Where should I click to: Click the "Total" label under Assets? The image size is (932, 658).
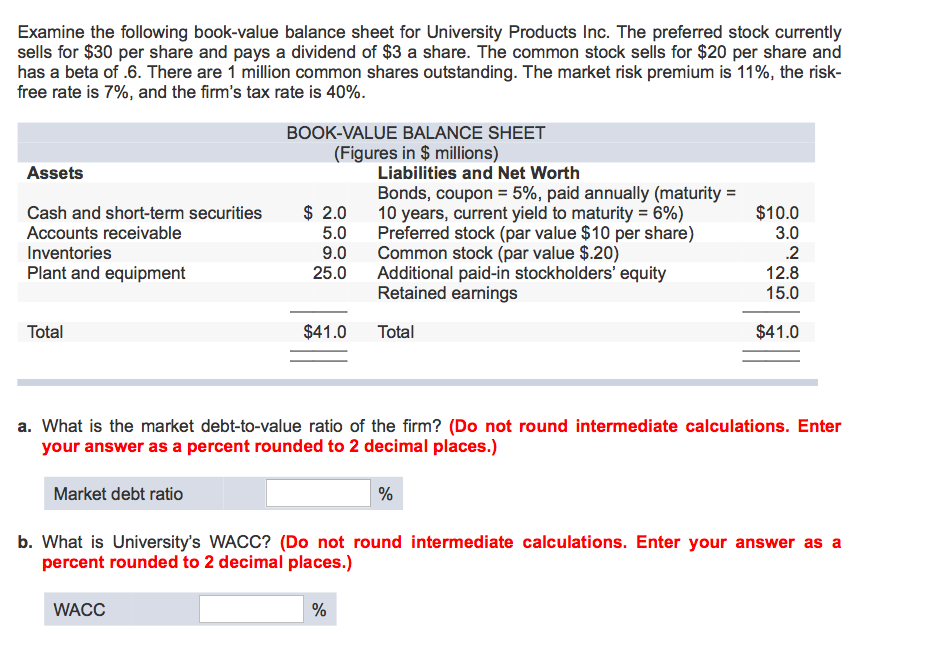[x=45, y=332]
